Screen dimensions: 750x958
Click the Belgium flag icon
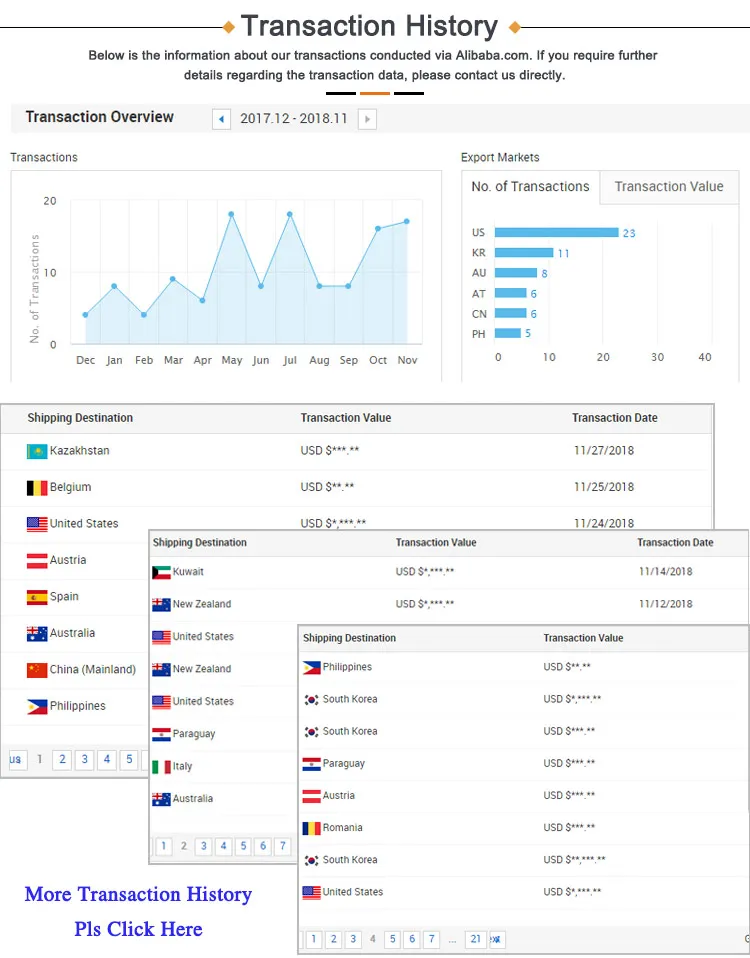point(37,488)
